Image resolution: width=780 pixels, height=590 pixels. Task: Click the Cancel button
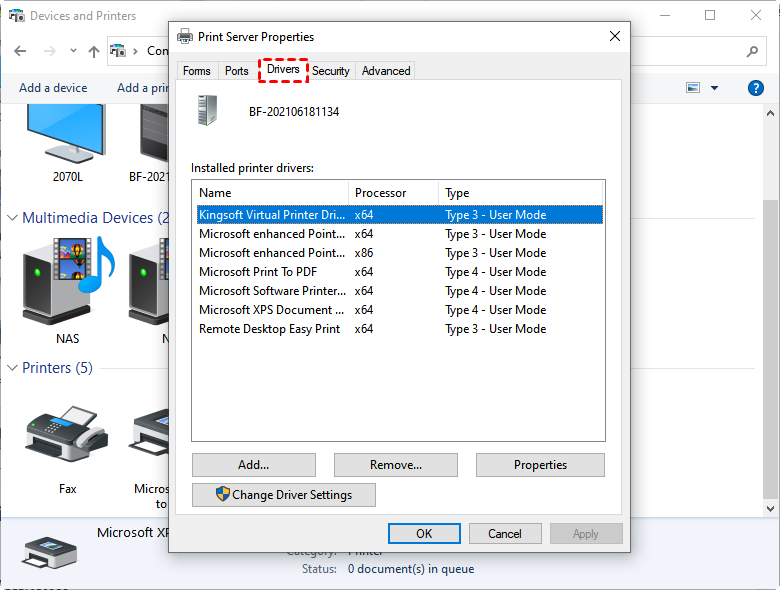pos(505,534)
